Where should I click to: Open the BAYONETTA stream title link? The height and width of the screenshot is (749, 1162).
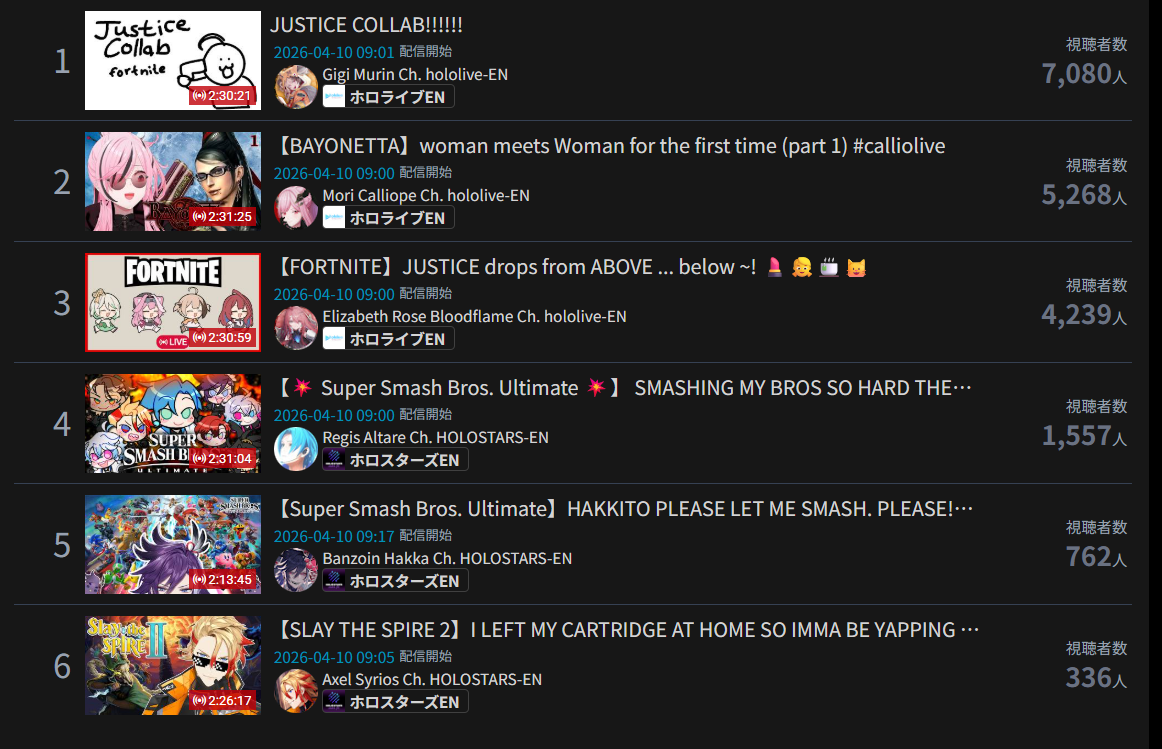609,146
